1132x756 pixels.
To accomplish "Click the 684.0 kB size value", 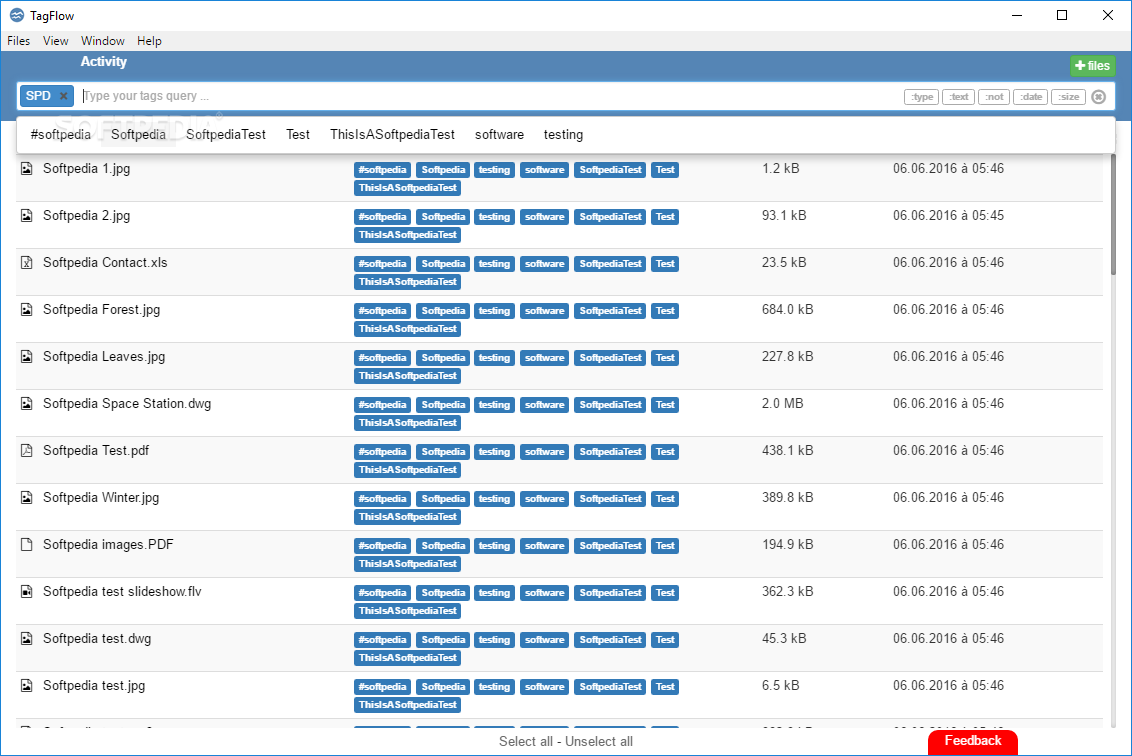I will click(x=788, y=310).
